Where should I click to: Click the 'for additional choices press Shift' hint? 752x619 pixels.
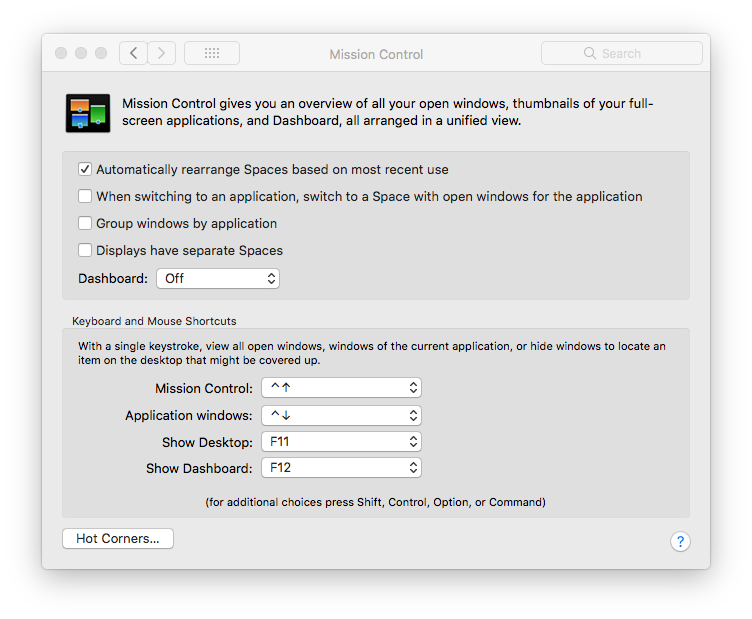pos(376,502)
